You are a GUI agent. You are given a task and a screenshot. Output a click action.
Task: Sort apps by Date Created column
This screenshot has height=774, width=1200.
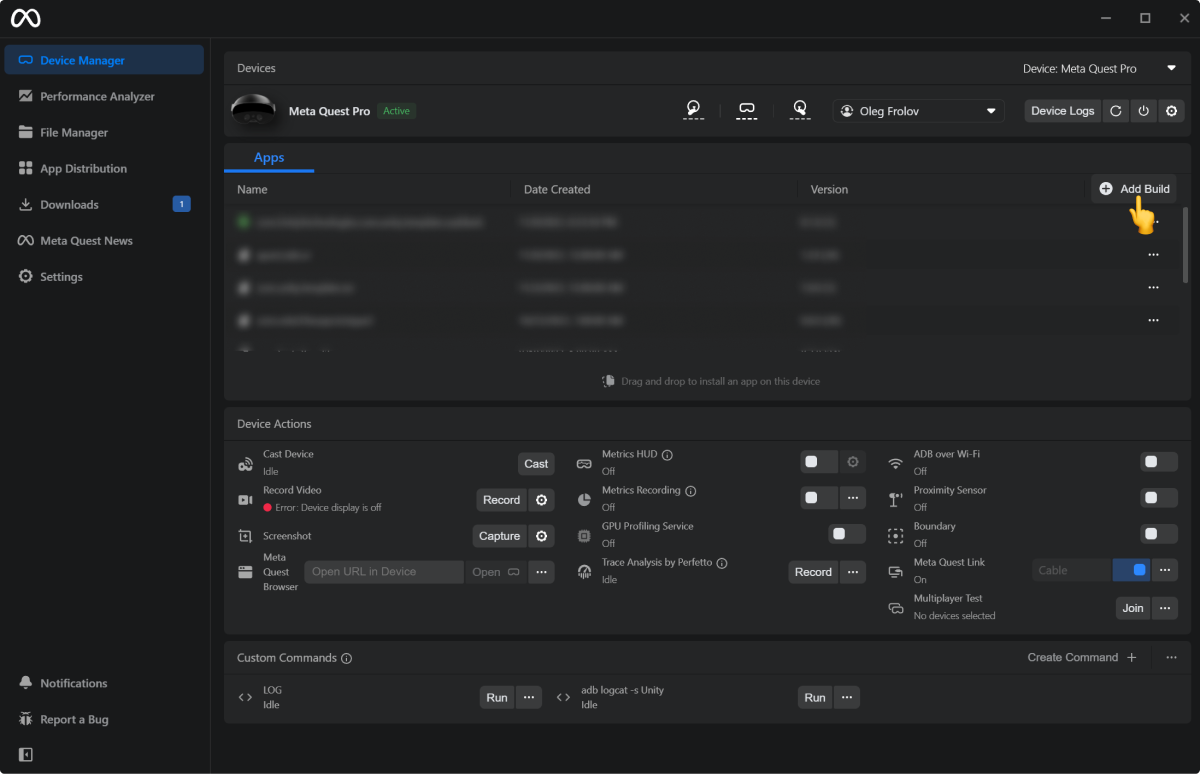557,189
